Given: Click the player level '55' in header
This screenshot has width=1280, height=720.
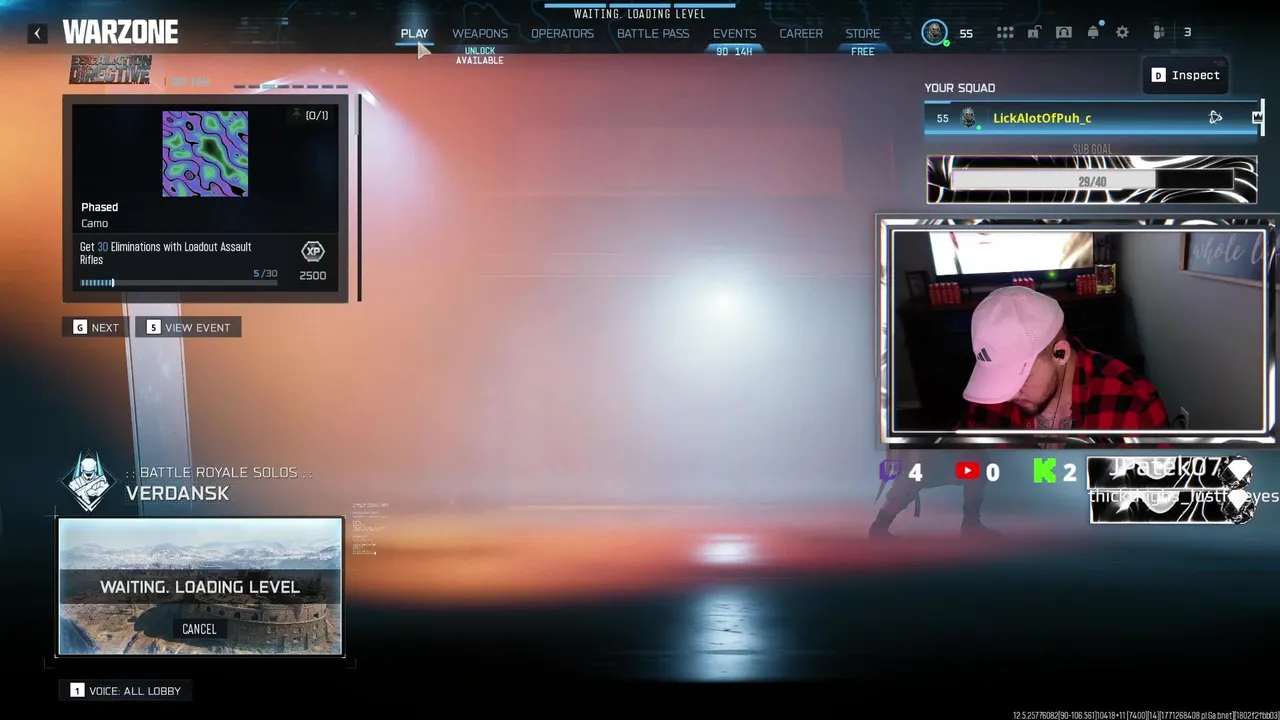Looking at the screenshot, I should pos(966,33).
